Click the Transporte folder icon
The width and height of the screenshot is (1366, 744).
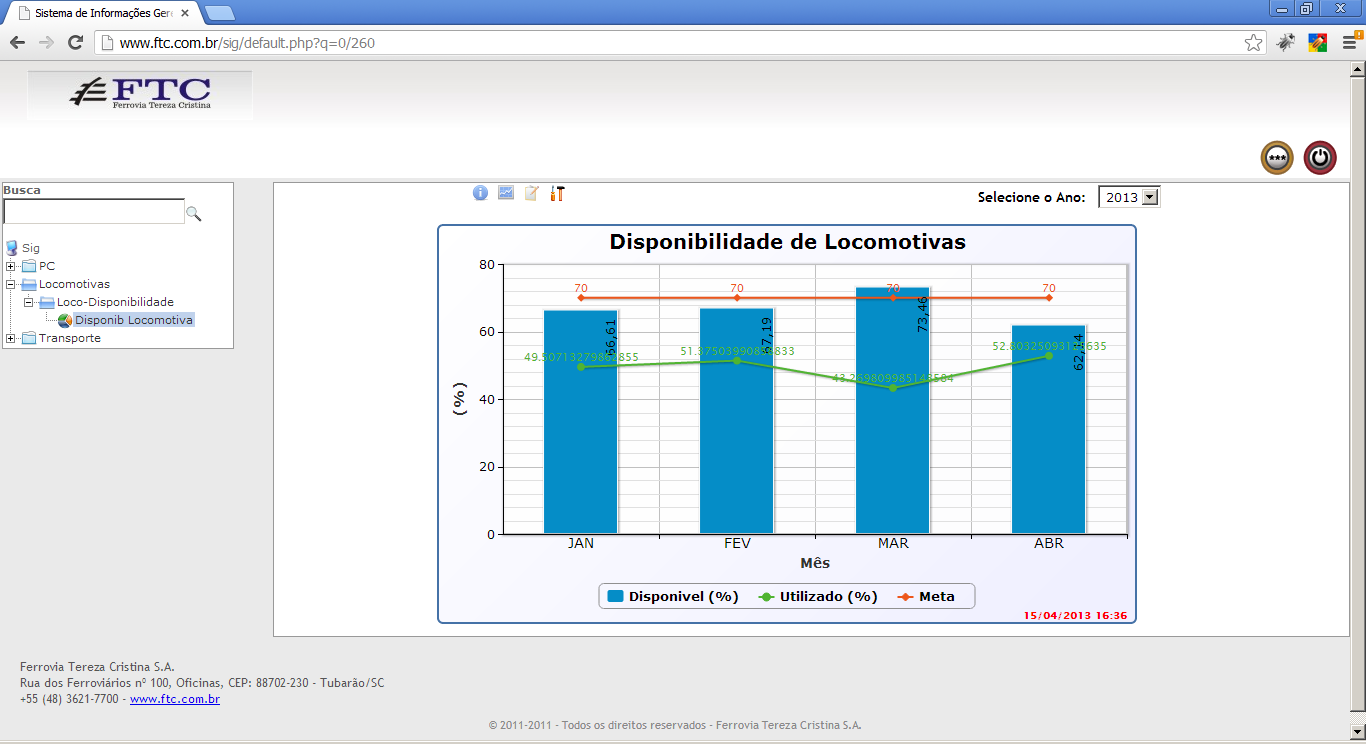point(29,338)
